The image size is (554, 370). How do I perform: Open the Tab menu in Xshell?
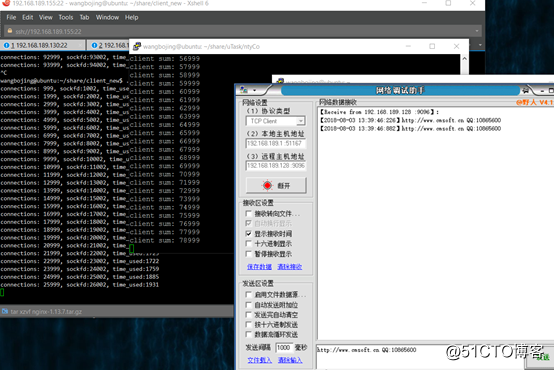pyautogui.click(x=84, y=17)
